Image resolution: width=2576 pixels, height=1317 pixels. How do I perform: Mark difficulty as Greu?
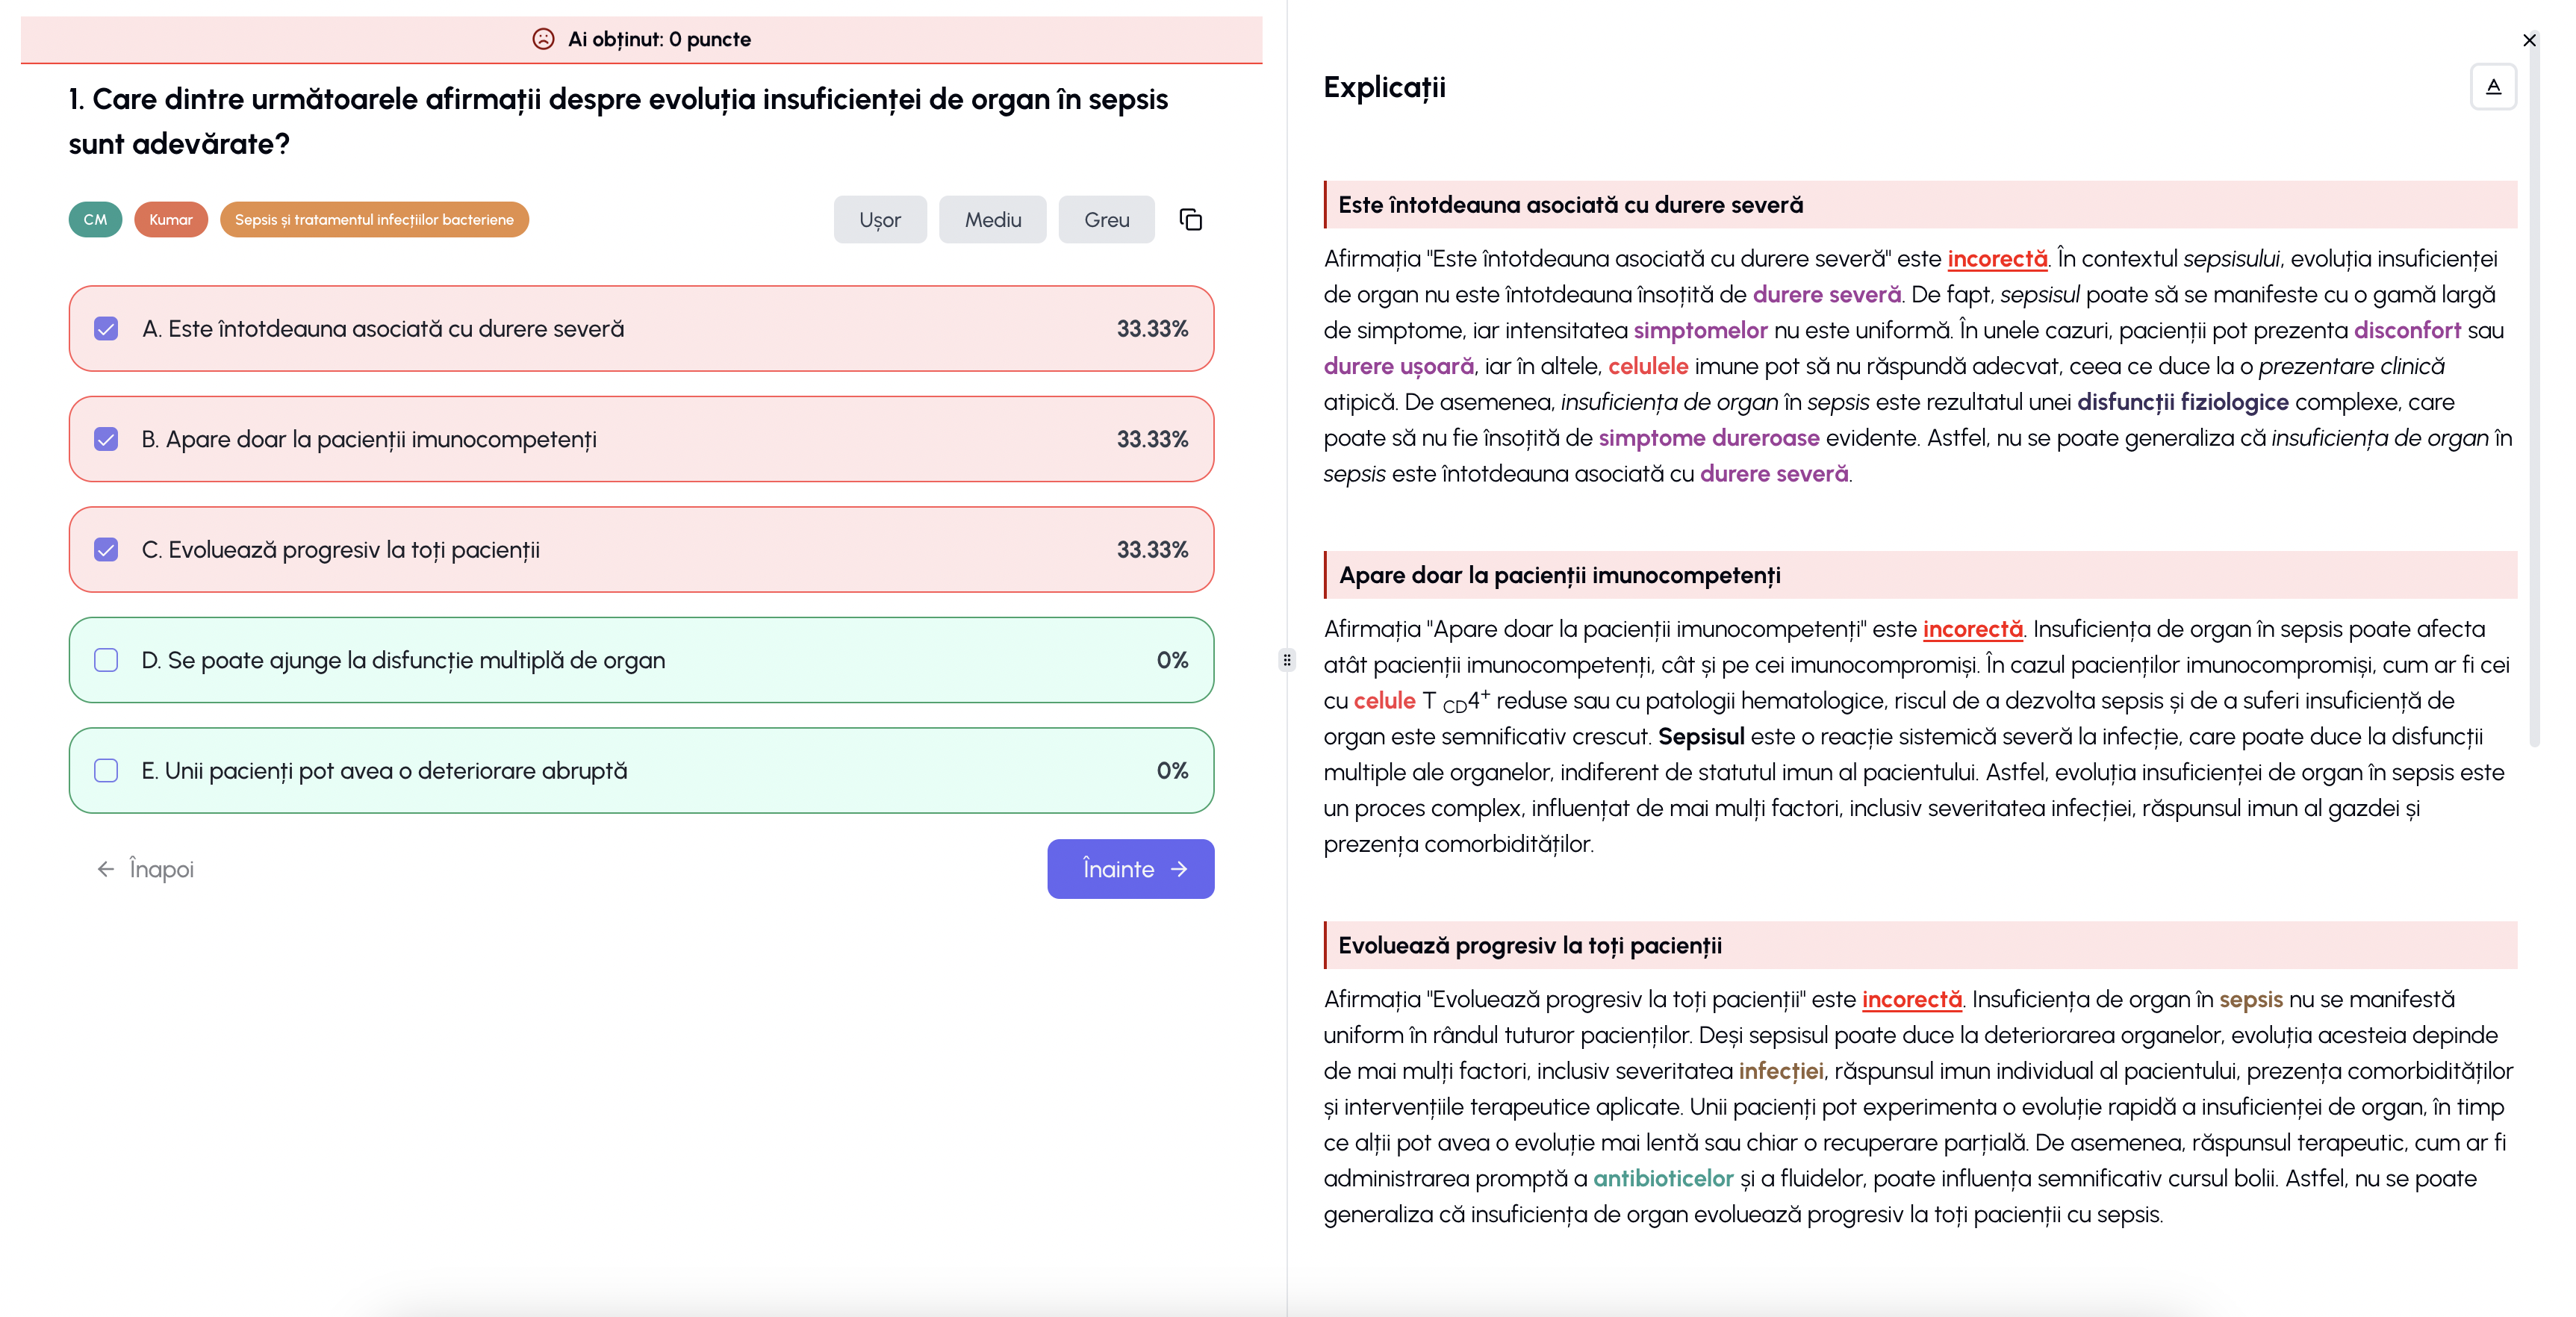tap(1106, 219)
